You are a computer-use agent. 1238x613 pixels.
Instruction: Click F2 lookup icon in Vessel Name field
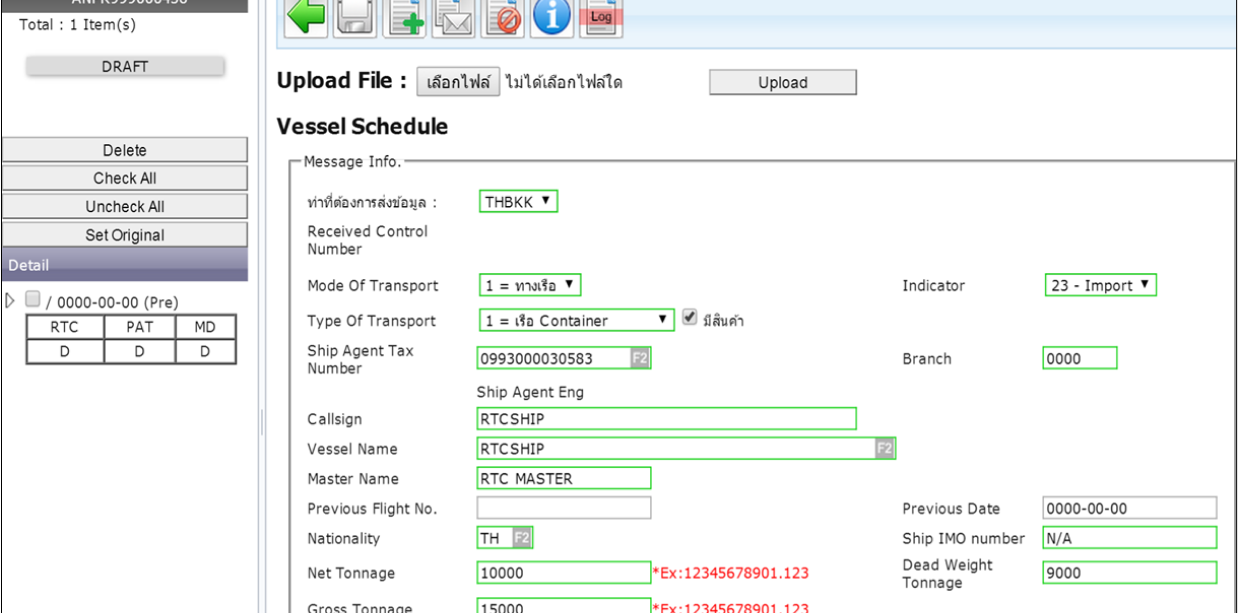884,449
